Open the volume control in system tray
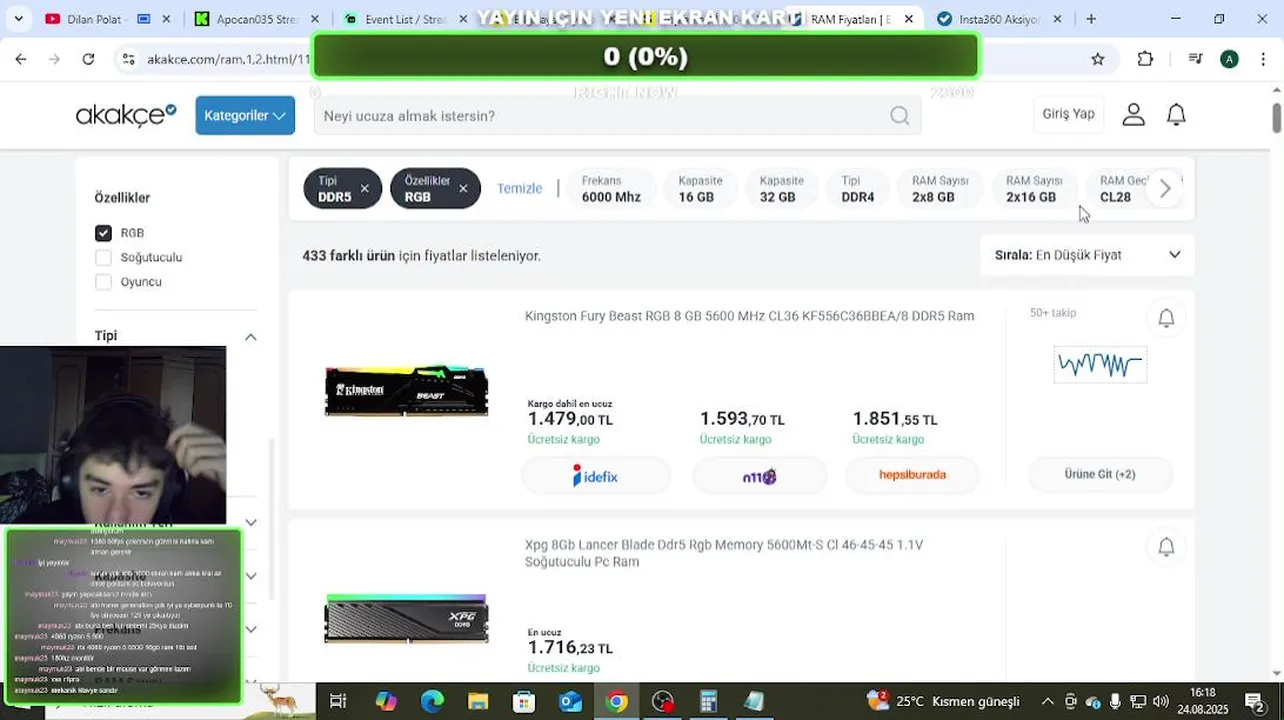 (x=1160, y=701)
